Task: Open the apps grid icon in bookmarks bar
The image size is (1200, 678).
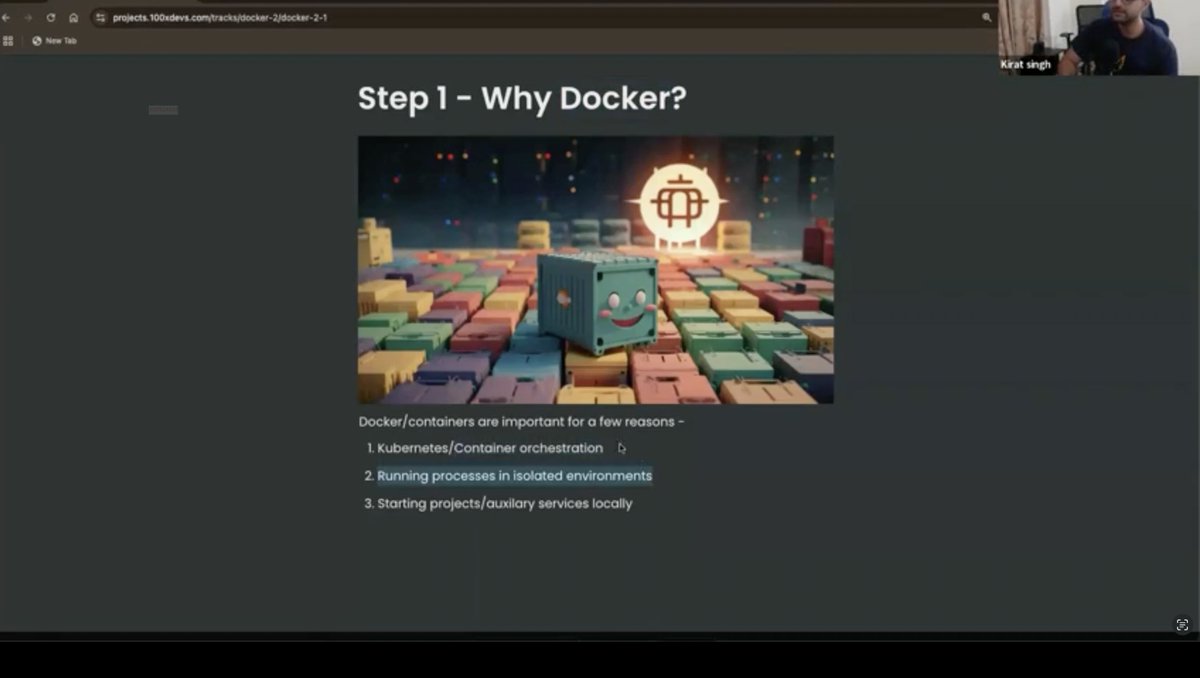Action: coord(8,41)
